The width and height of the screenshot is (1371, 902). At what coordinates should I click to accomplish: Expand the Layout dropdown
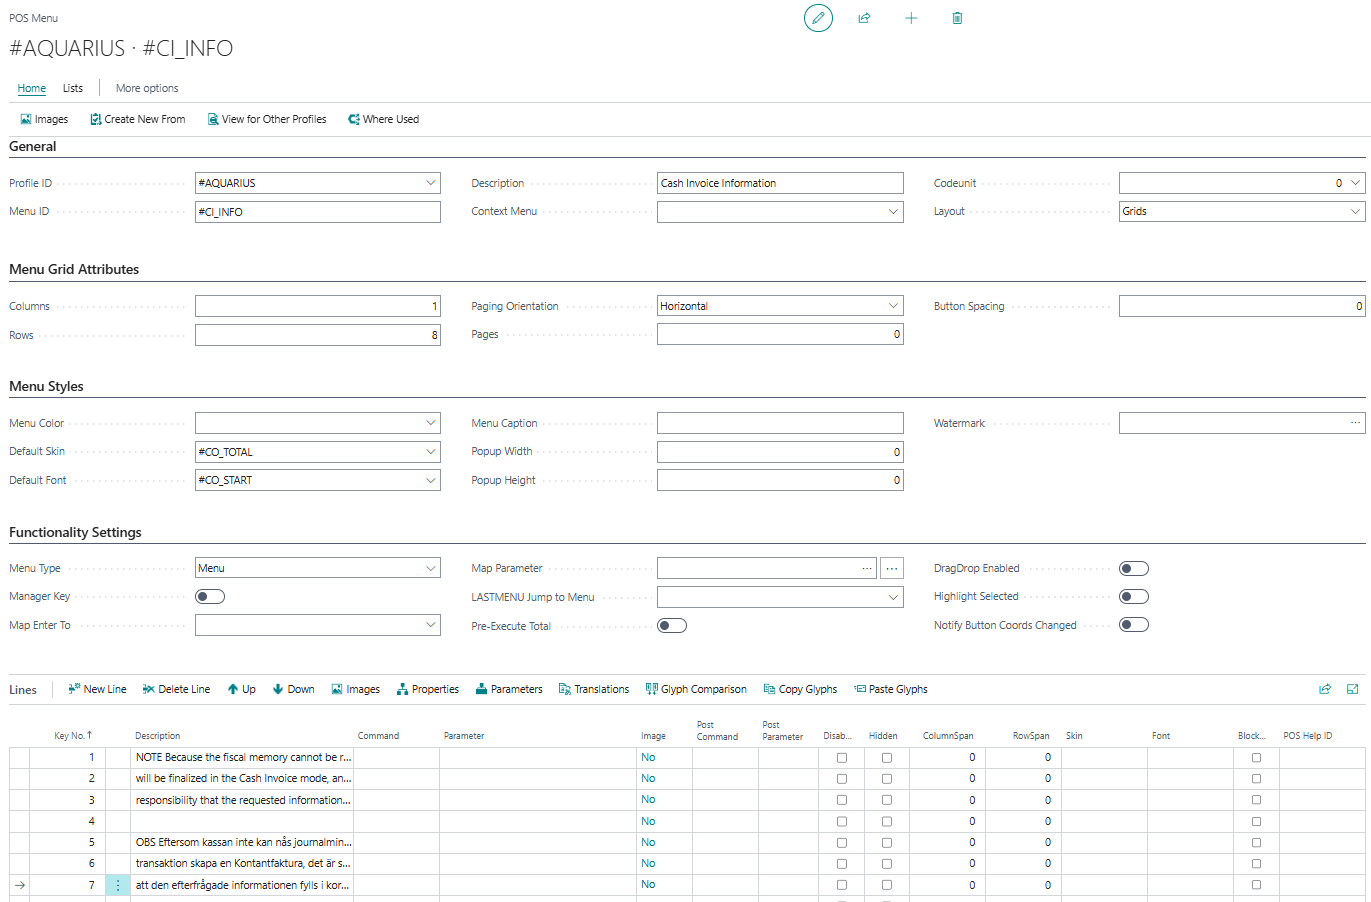click(x=1355, y=212)
